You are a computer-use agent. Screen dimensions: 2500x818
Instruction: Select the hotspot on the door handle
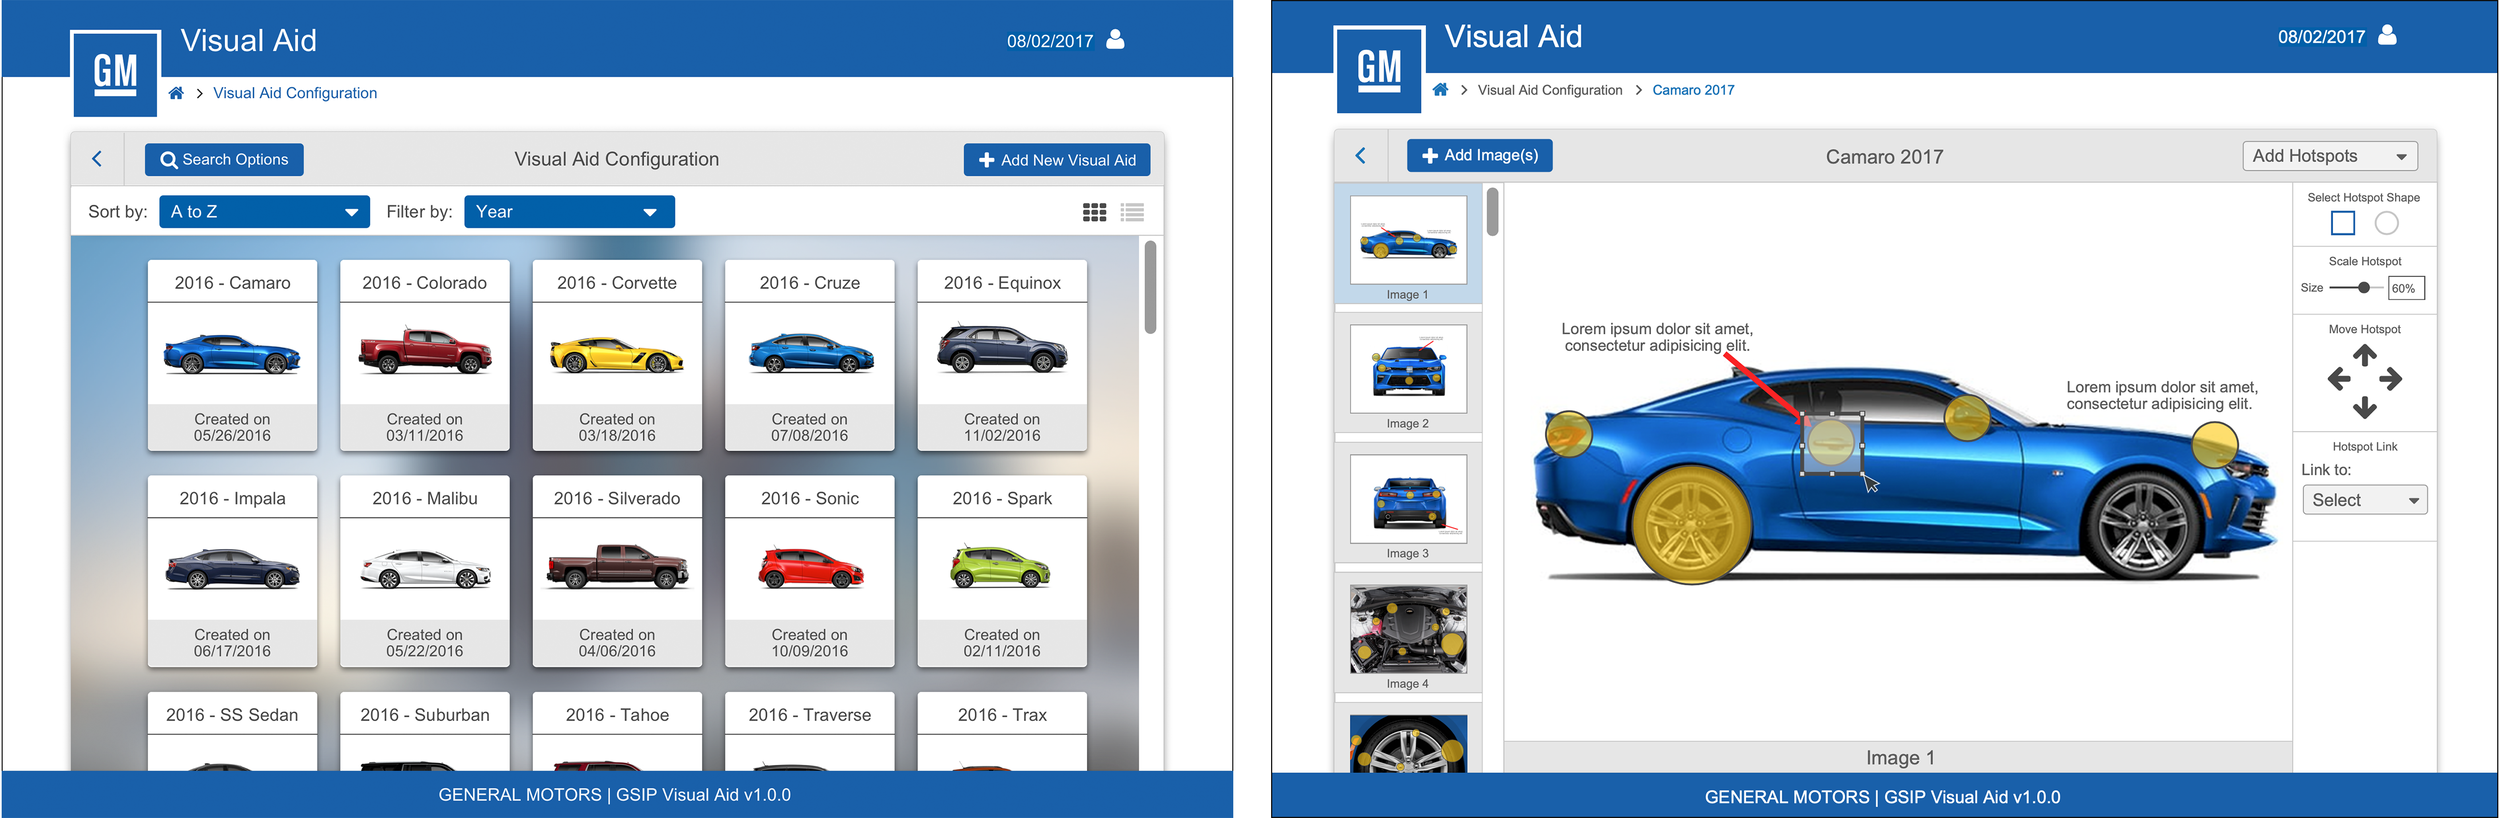1832,444
